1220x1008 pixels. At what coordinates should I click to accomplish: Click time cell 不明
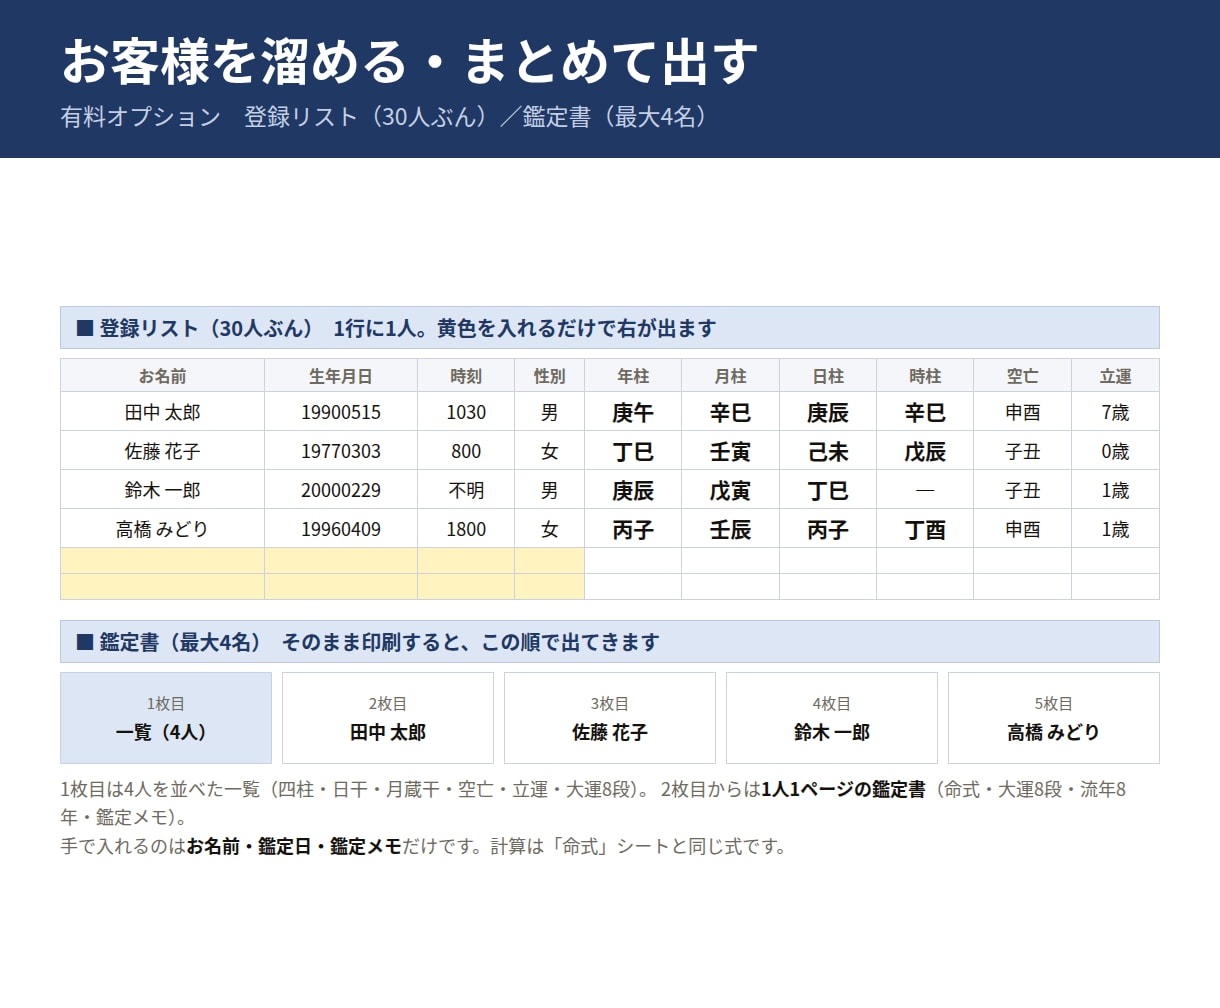pyautogui.click(x=466, y=490)
